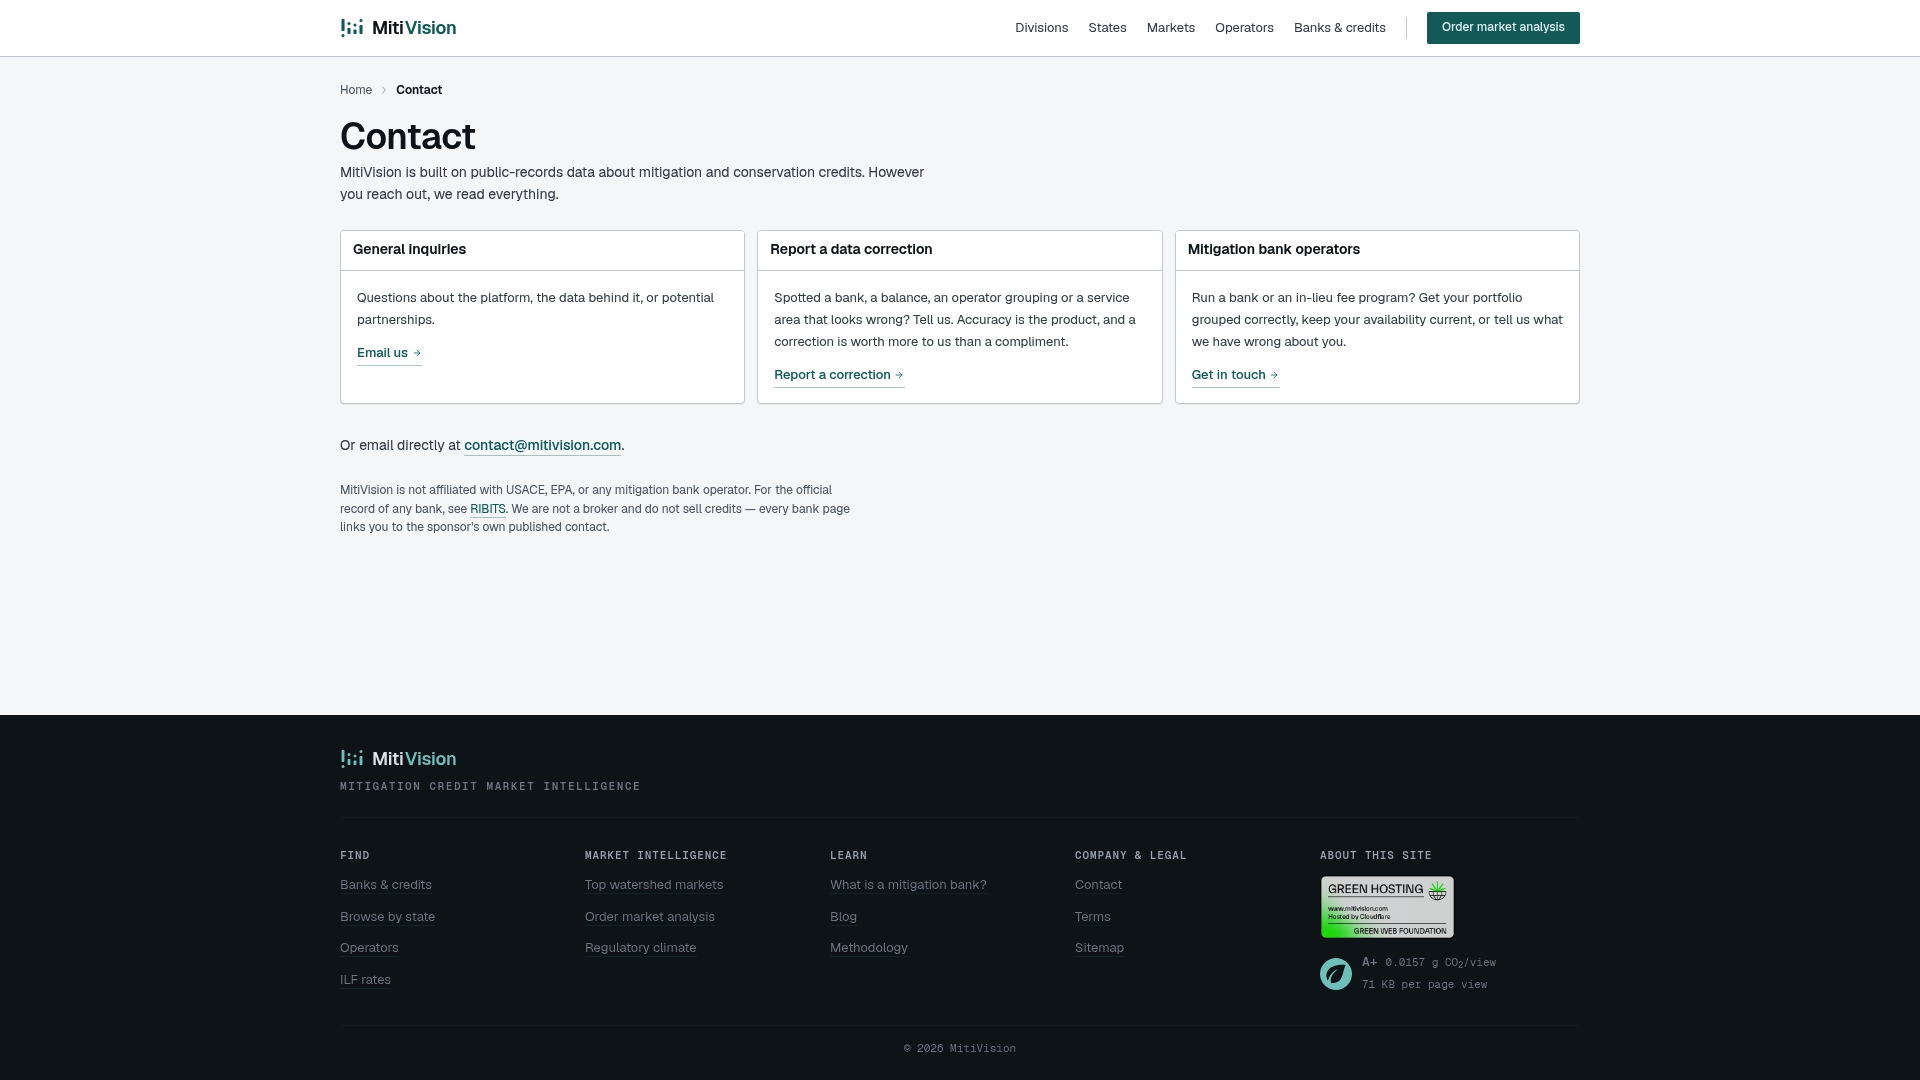Open Markets in the top navigation

[1170, 28]
